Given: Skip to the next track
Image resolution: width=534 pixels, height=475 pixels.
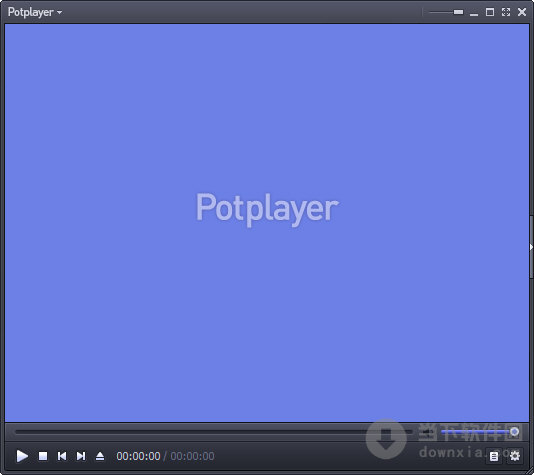Looking at the screenshot, I should point(81,456).
